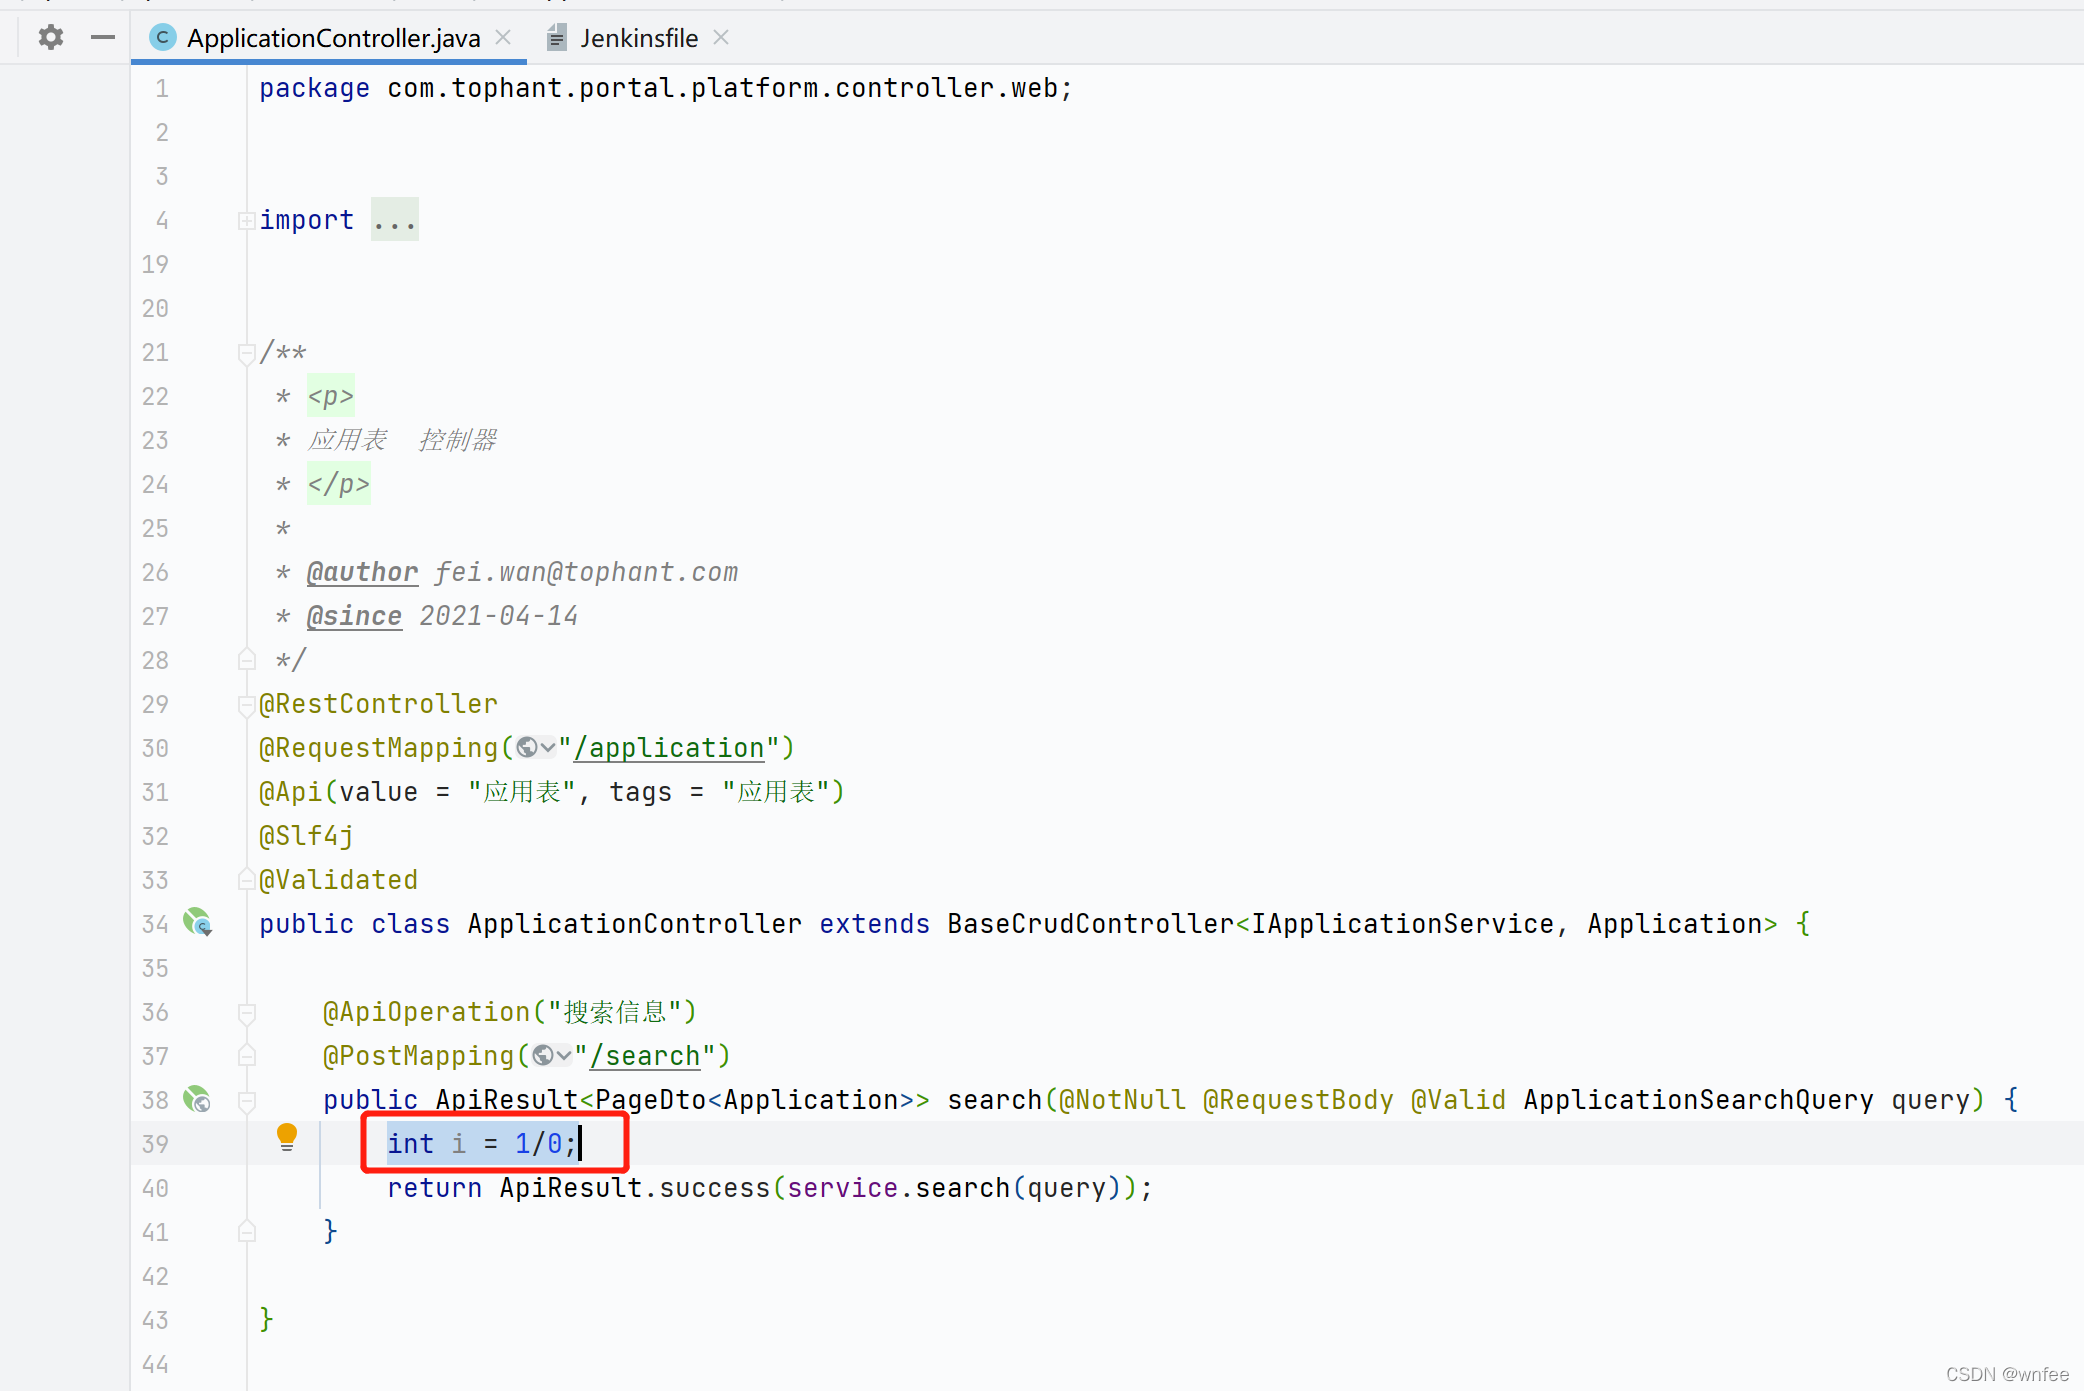Click the yellow lightbulb intention icon
Screen dimensions: 2084x1391
click(287, 1136)
